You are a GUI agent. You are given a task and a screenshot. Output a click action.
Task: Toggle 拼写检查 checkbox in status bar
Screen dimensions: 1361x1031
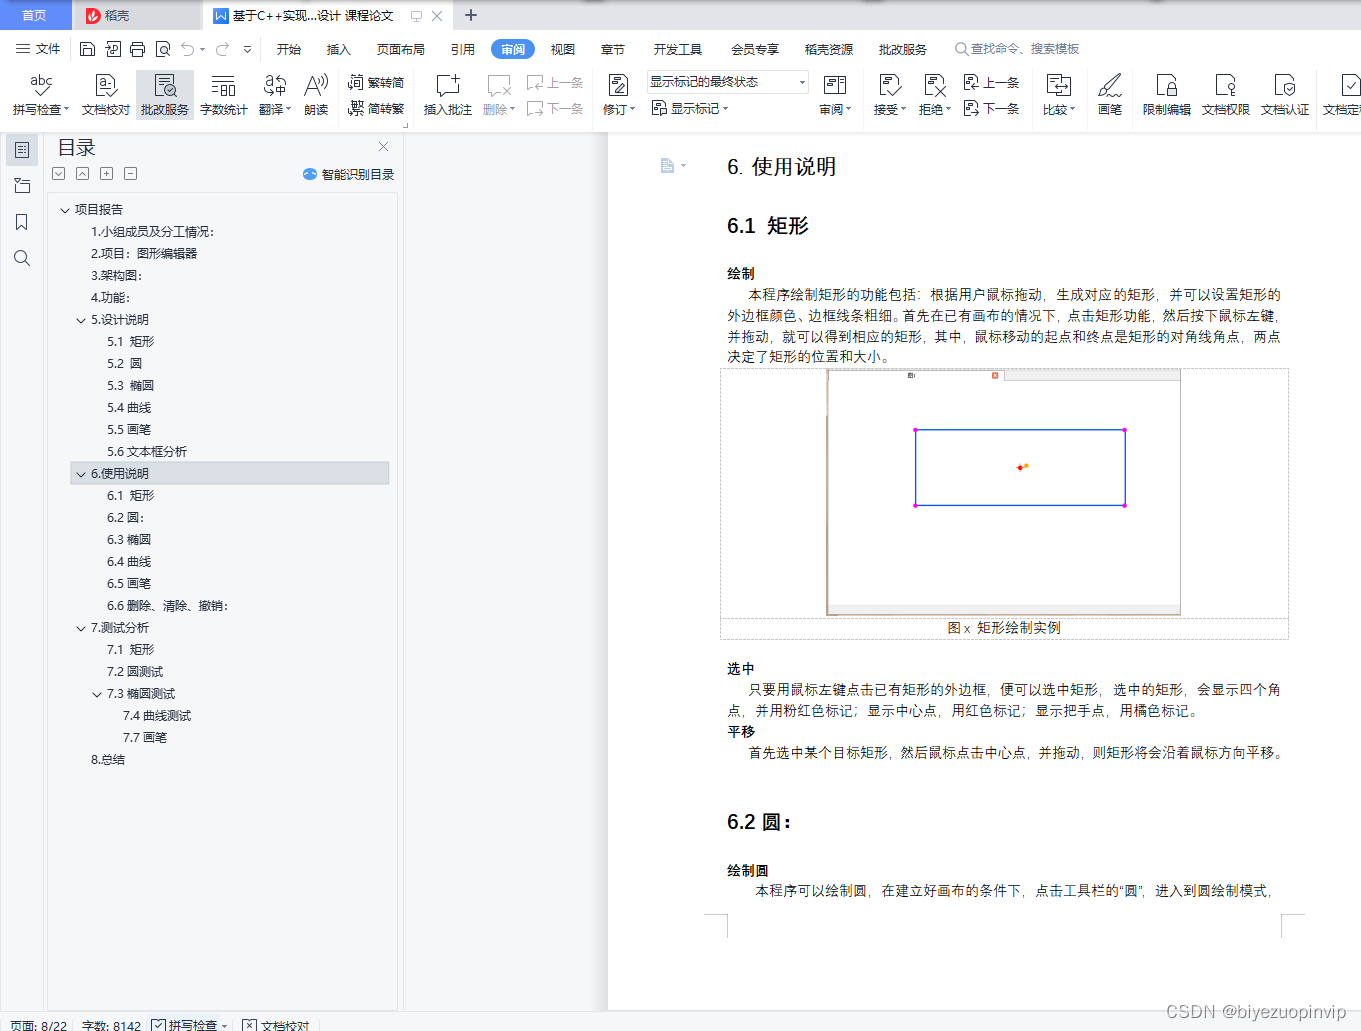click(x=159, y=1025)
